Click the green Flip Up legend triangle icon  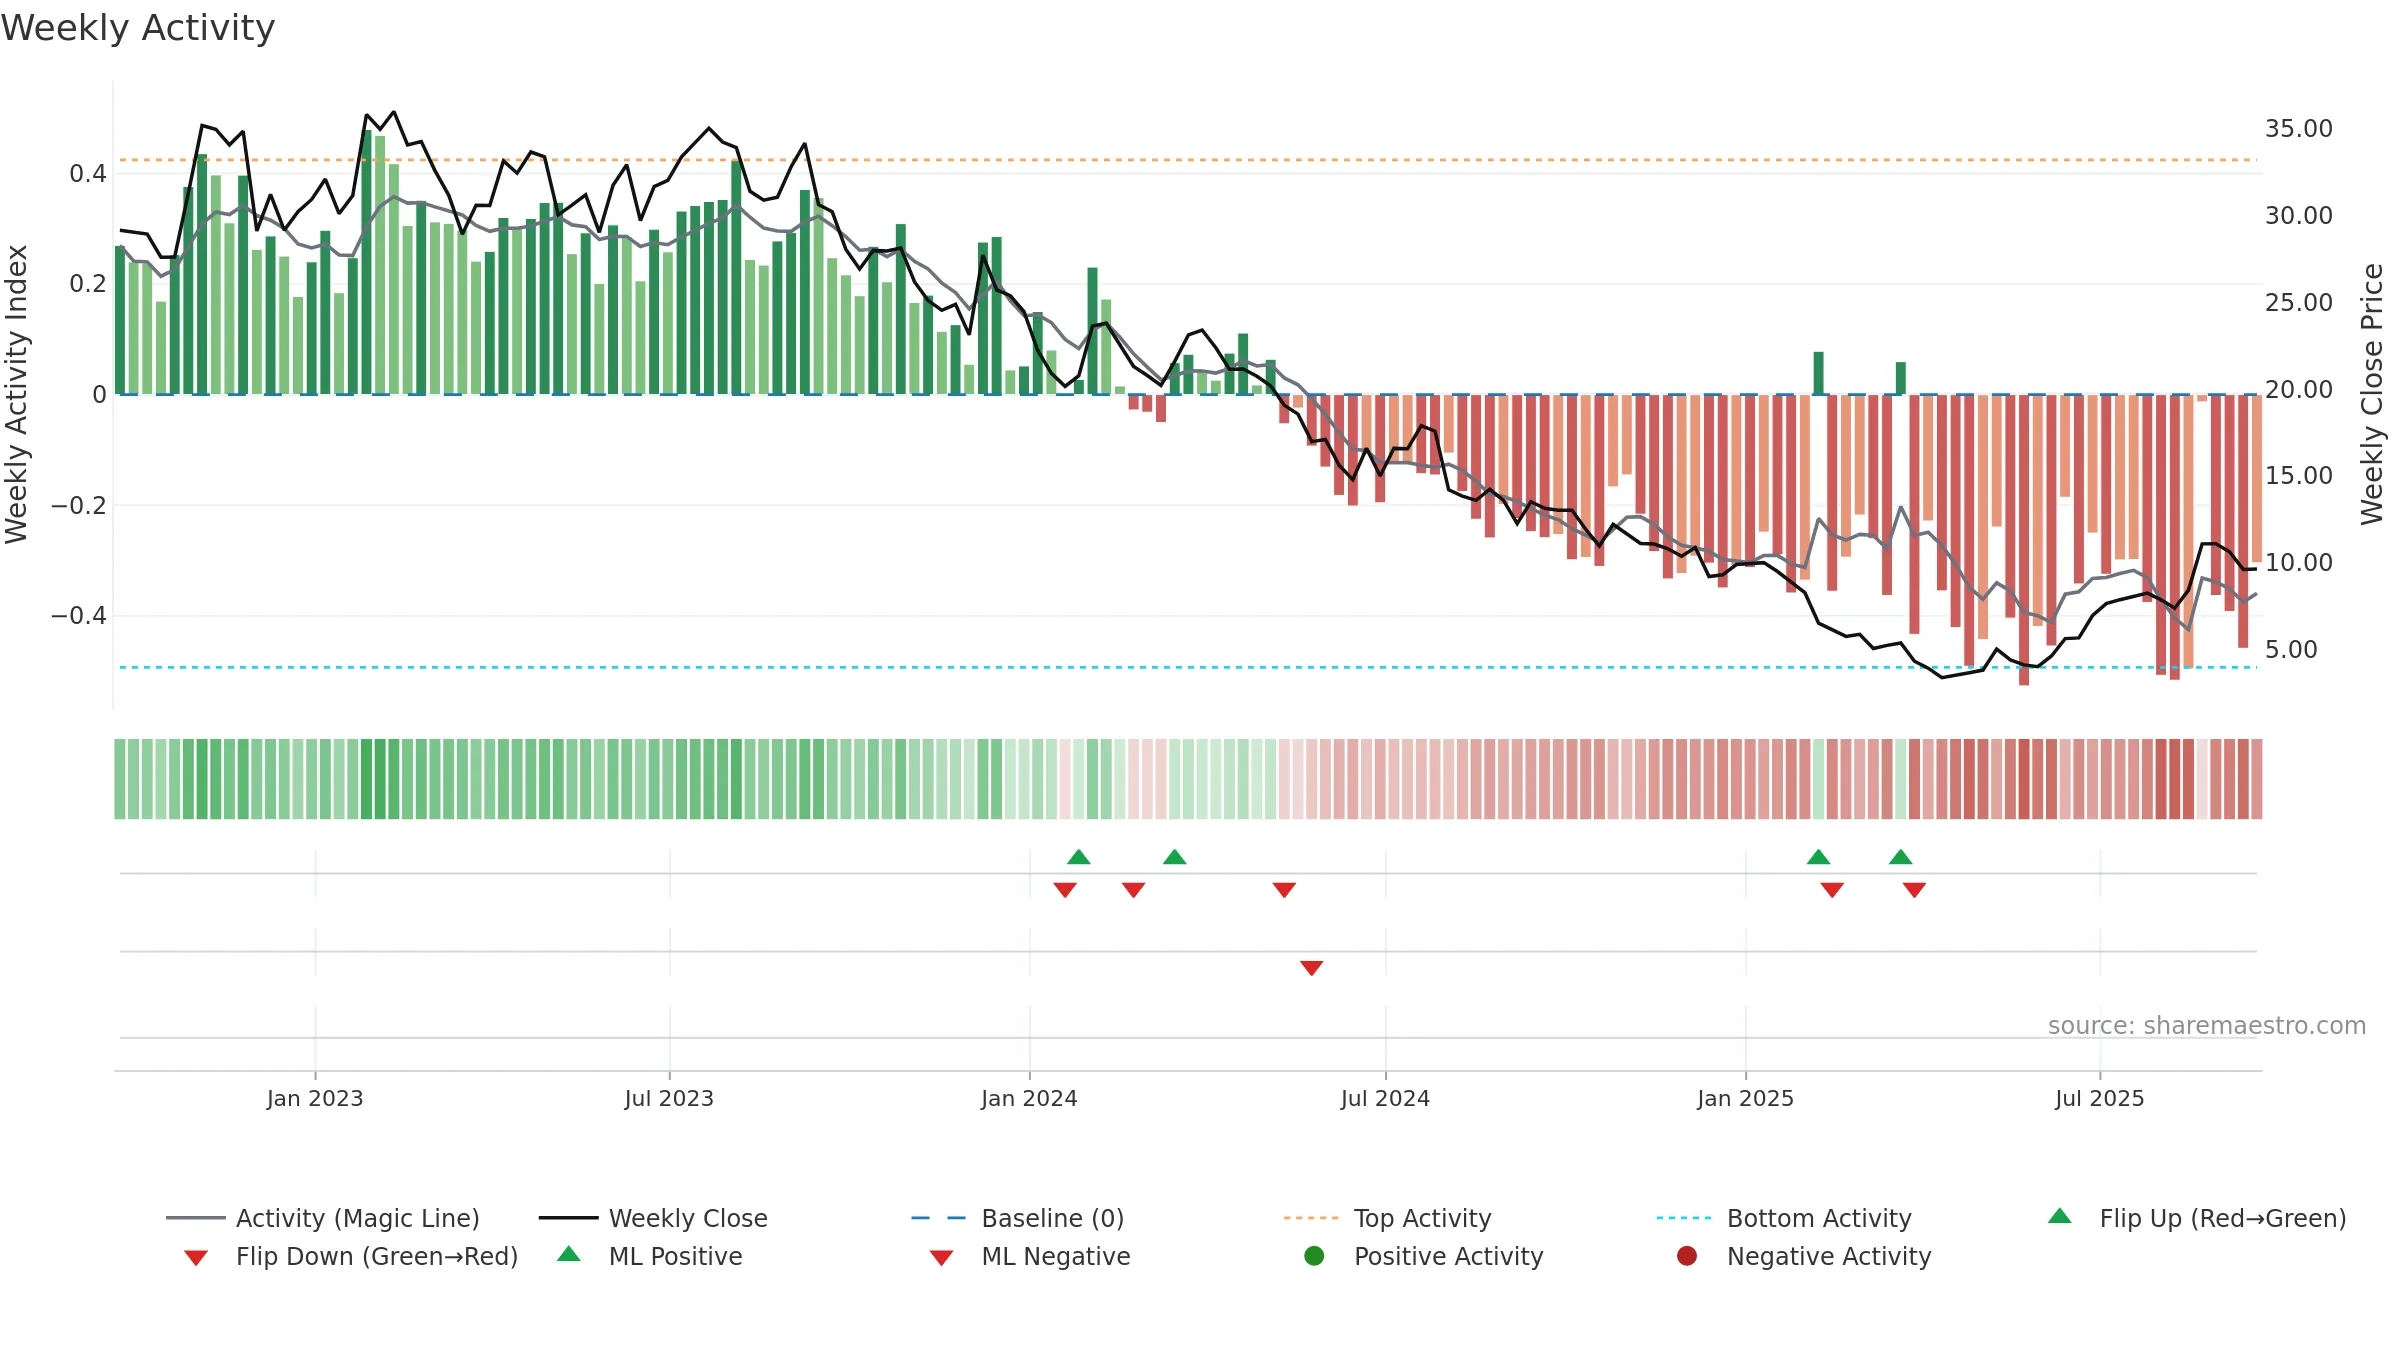point(2060,1216)
